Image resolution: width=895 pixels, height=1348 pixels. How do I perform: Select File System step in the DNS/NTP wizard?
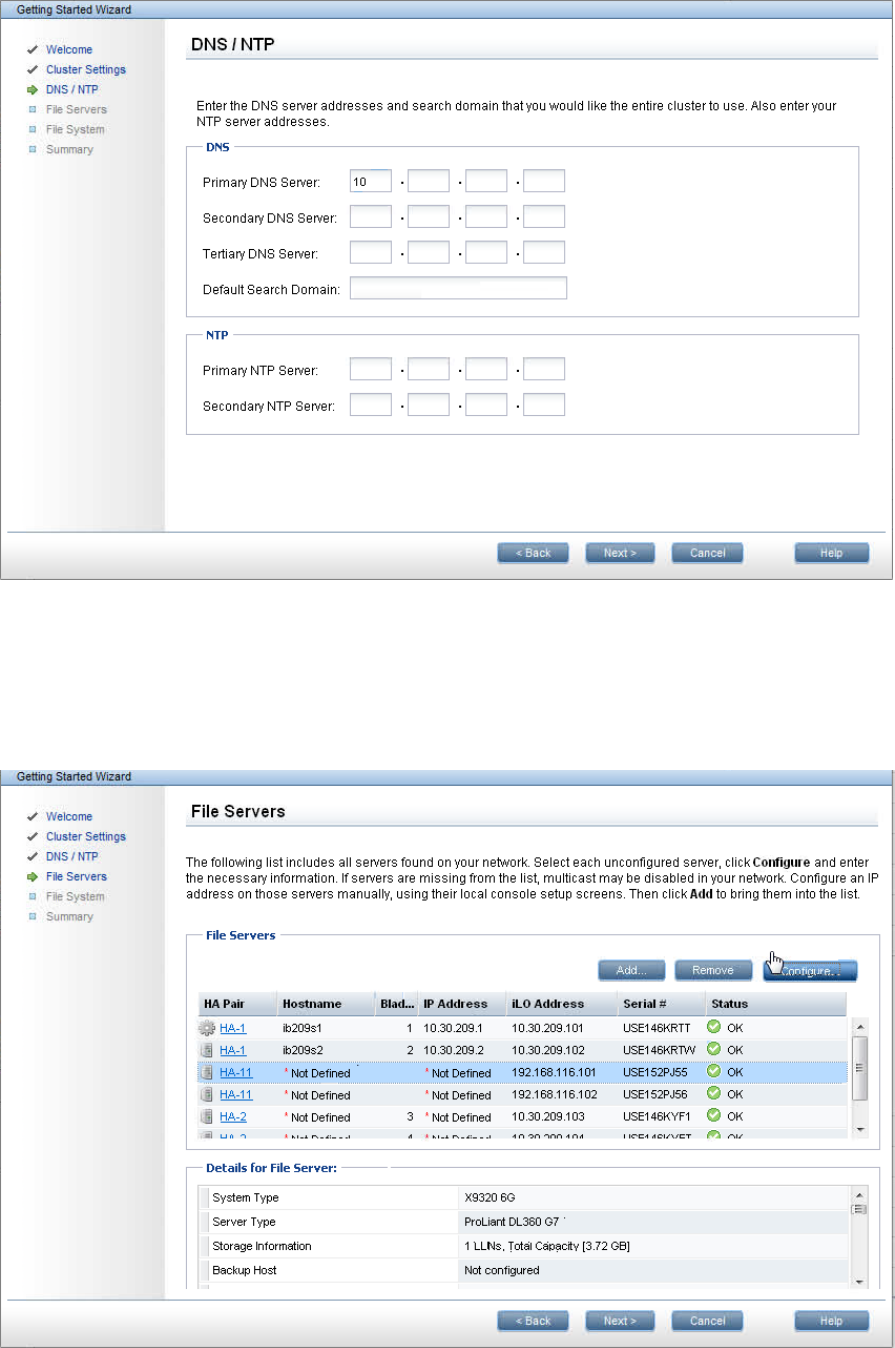(75, 129)
